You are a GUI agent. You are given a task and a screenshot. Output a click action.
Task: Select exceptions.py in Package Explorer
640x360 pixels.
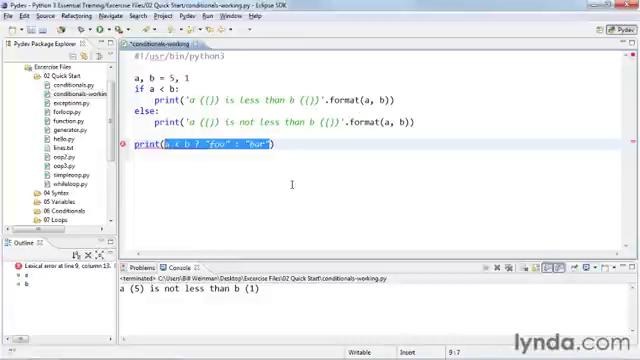71,103
